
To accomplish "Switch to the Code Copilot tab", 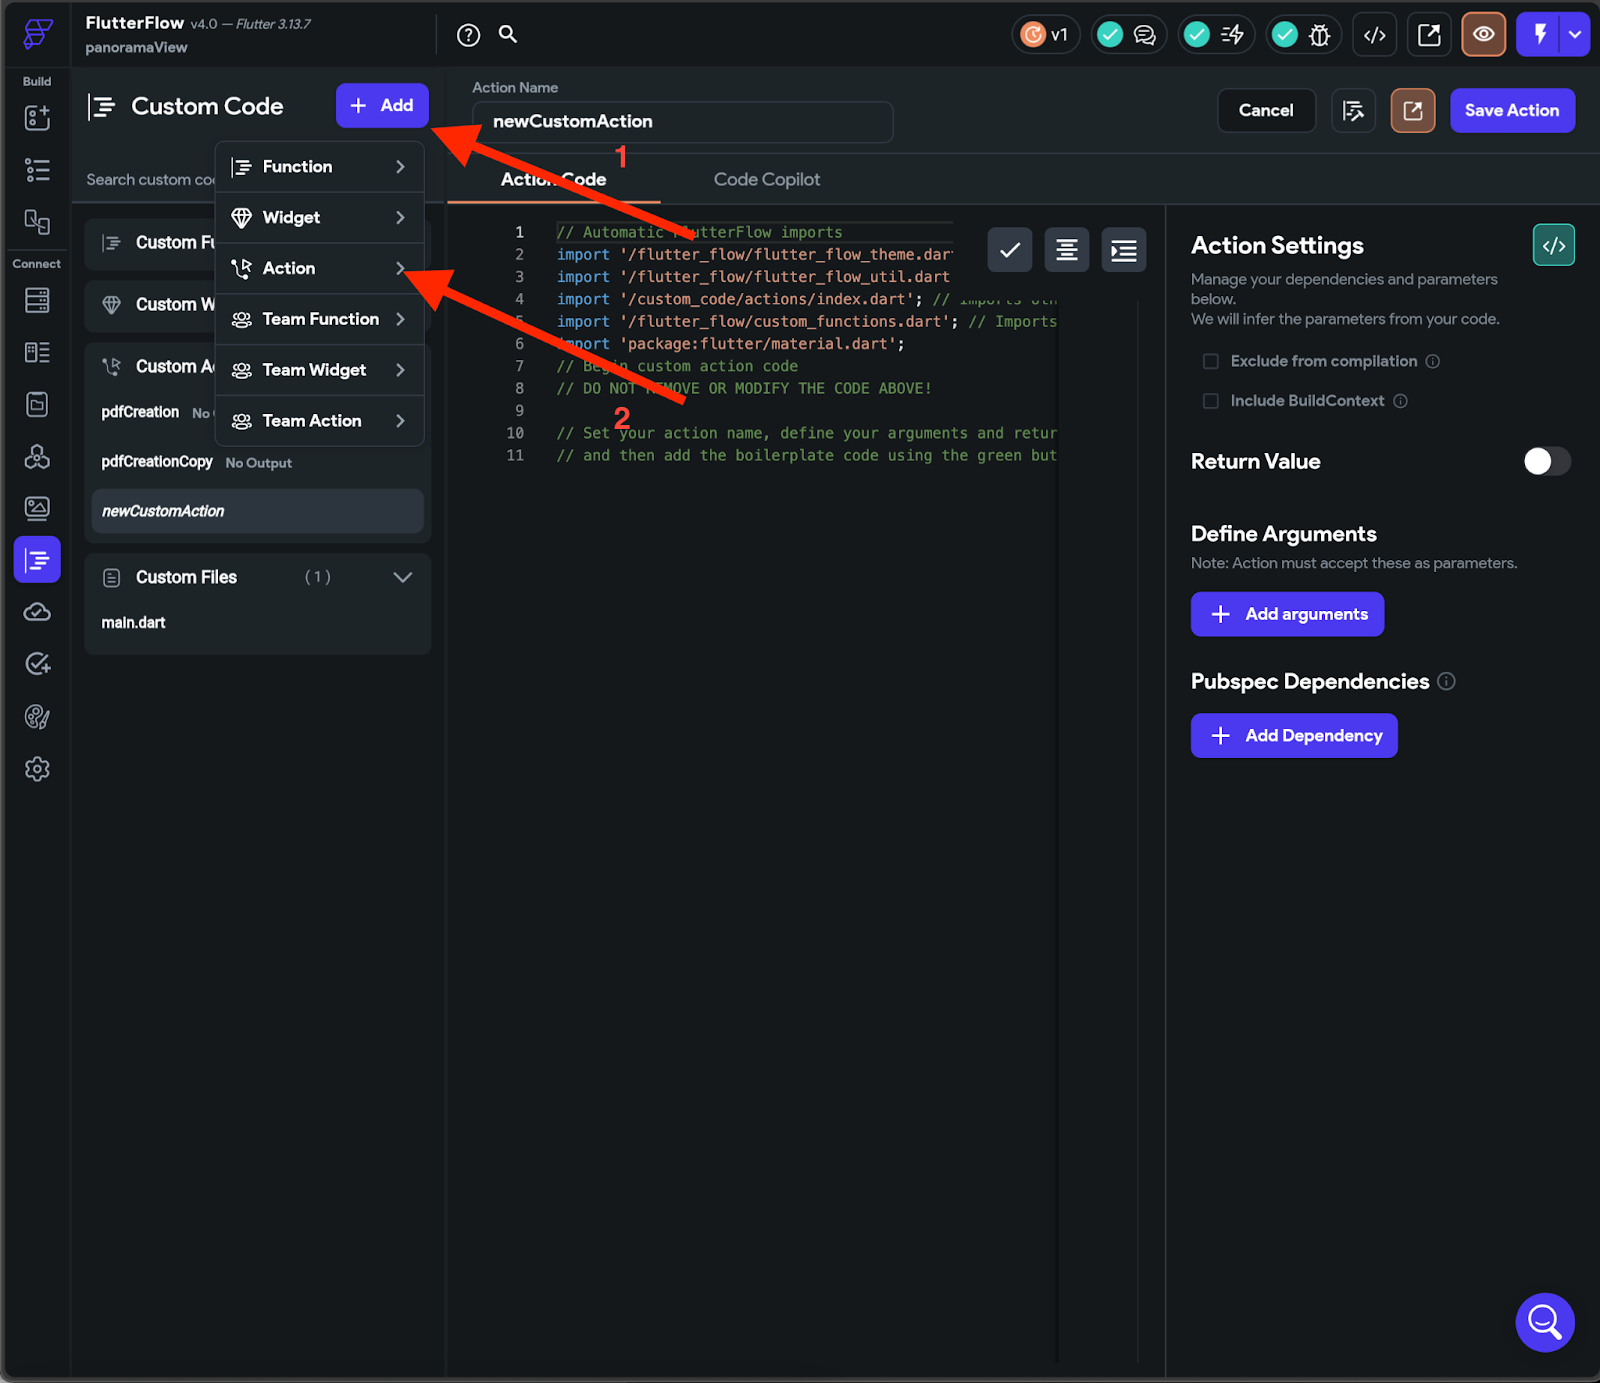I will point(767,179).
